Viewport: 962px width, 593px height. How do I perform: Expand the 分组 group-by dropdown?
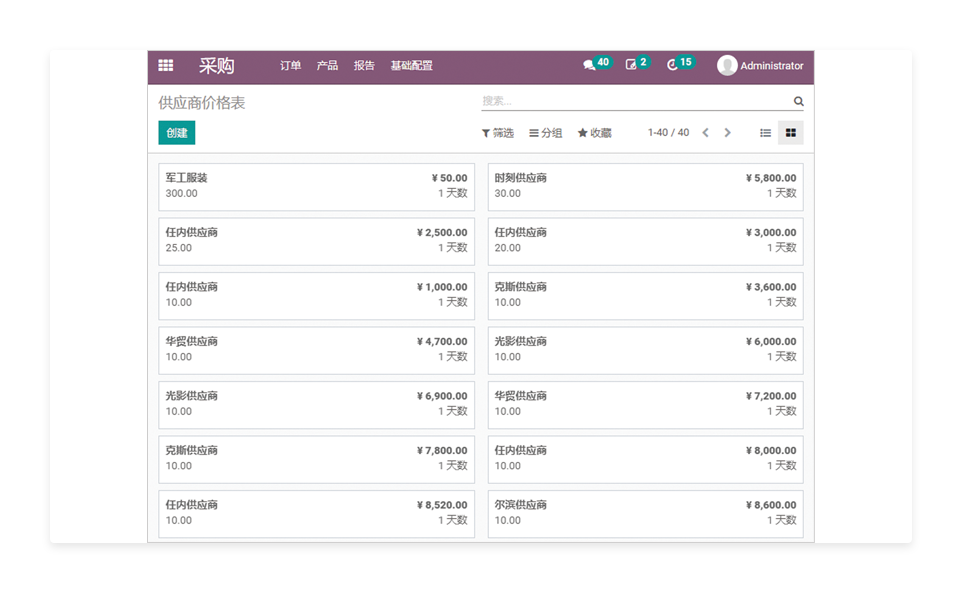coord(546,133)
